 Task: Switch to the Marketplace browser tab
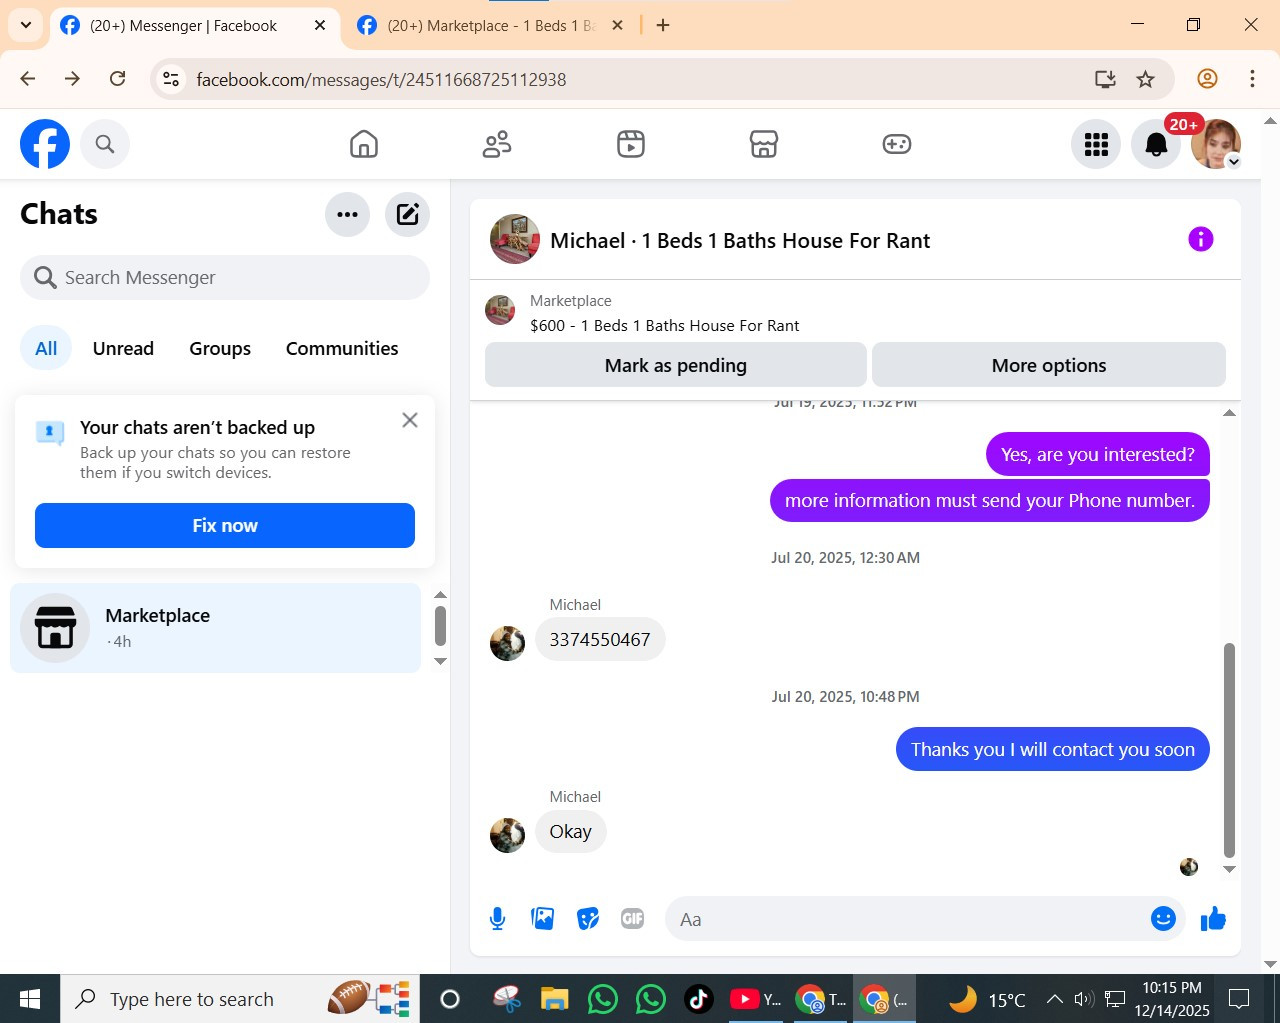(x=490, y=26)
